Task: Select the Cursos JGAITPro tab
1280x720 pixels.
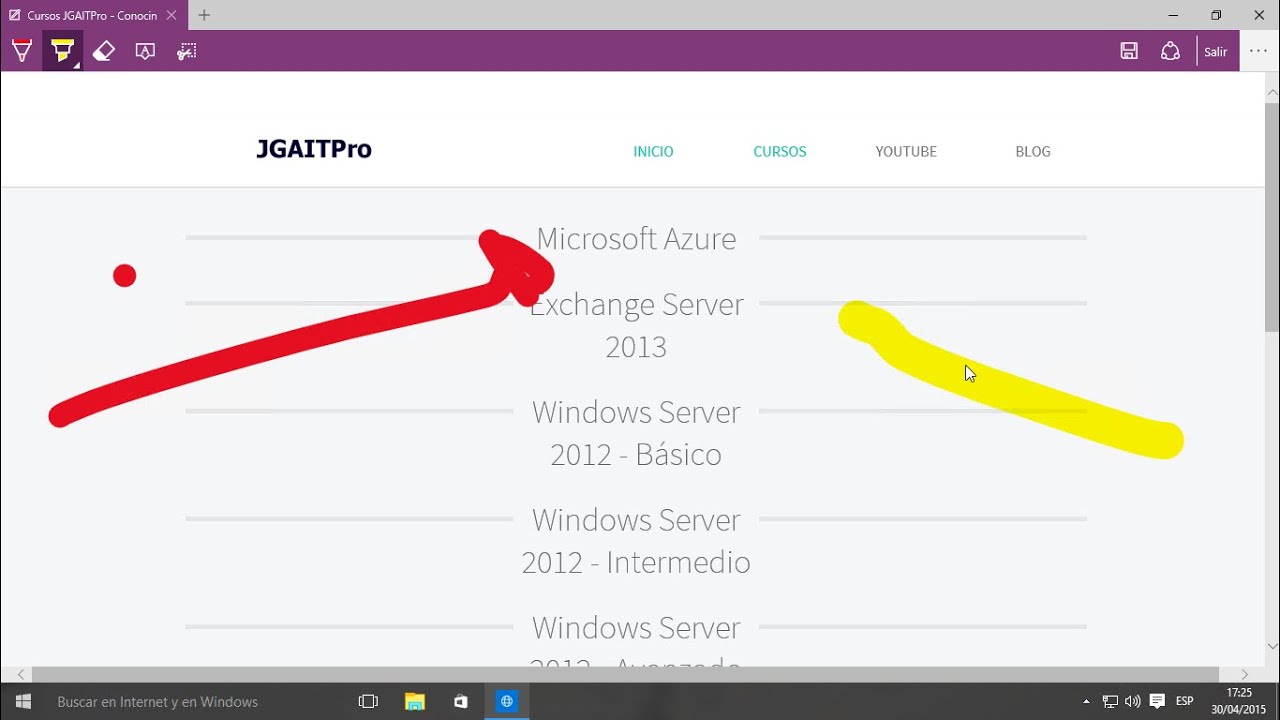Action: tap(92, 15)
